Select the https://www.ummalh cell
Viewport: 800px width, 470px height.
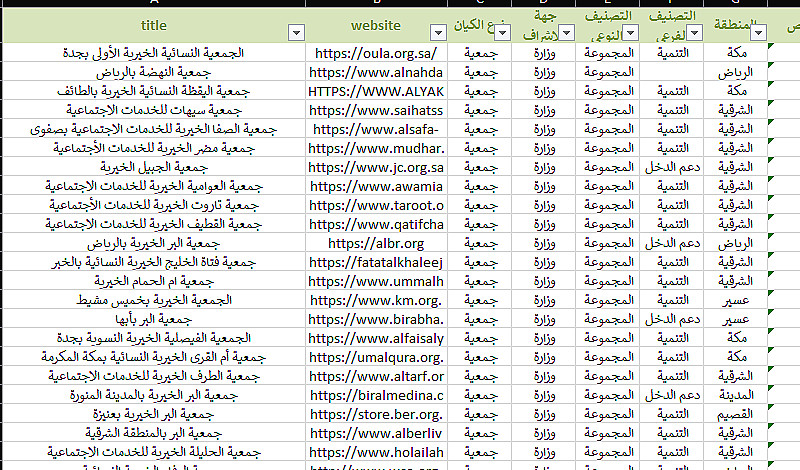pos(377,281)
